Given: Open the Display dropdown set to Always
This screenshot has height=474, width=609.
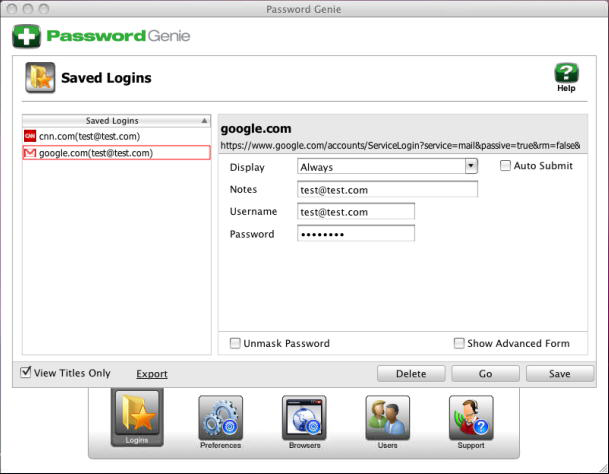Looking at the screenshot, I should point(388,167).
